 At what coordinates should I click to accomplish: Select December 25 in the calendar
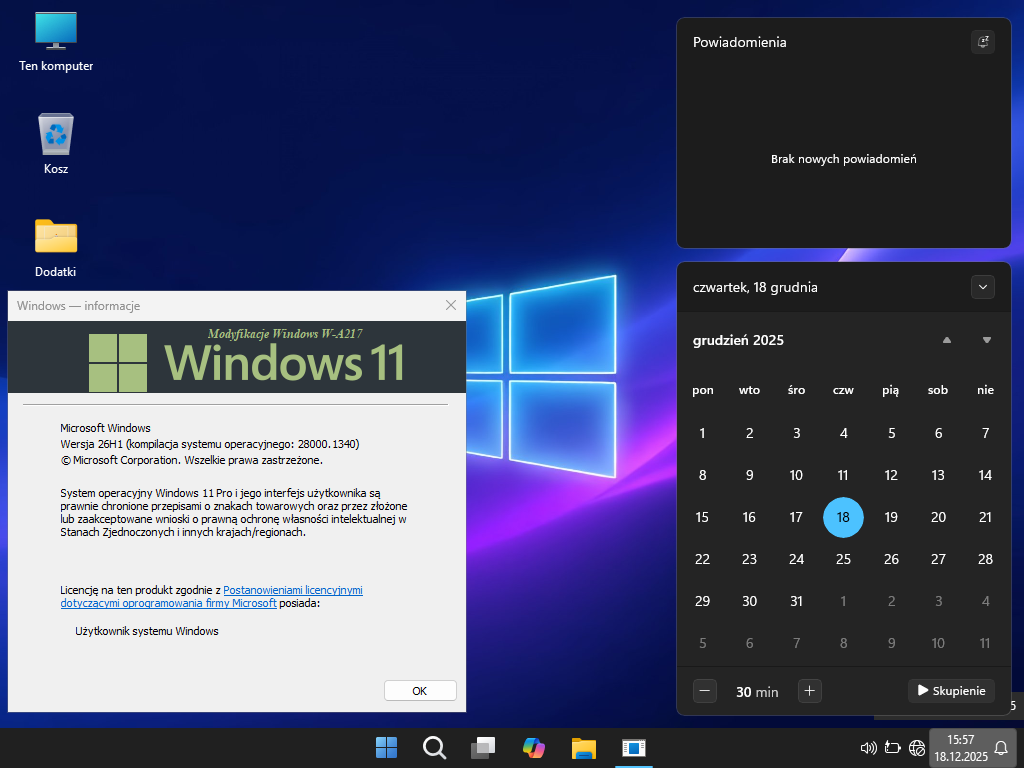(843, 559)
